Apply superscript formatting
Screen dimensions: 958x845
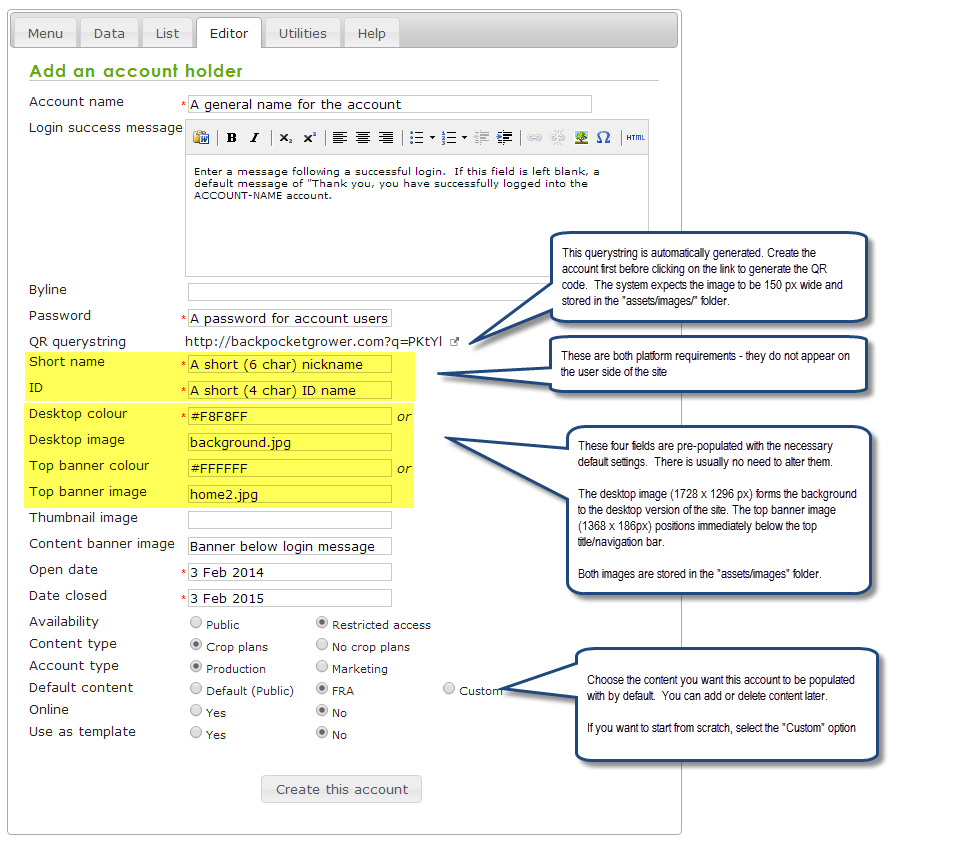tap(309, 138)
